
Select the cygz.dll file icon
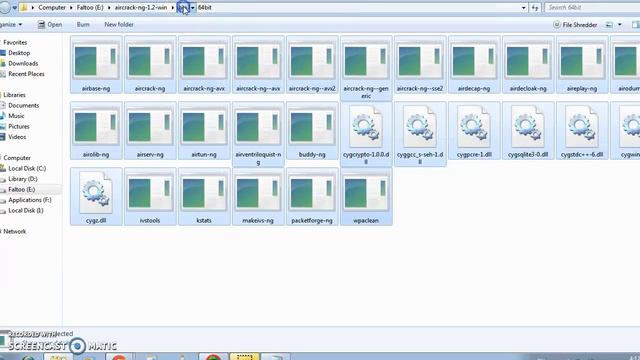[96, 193]
